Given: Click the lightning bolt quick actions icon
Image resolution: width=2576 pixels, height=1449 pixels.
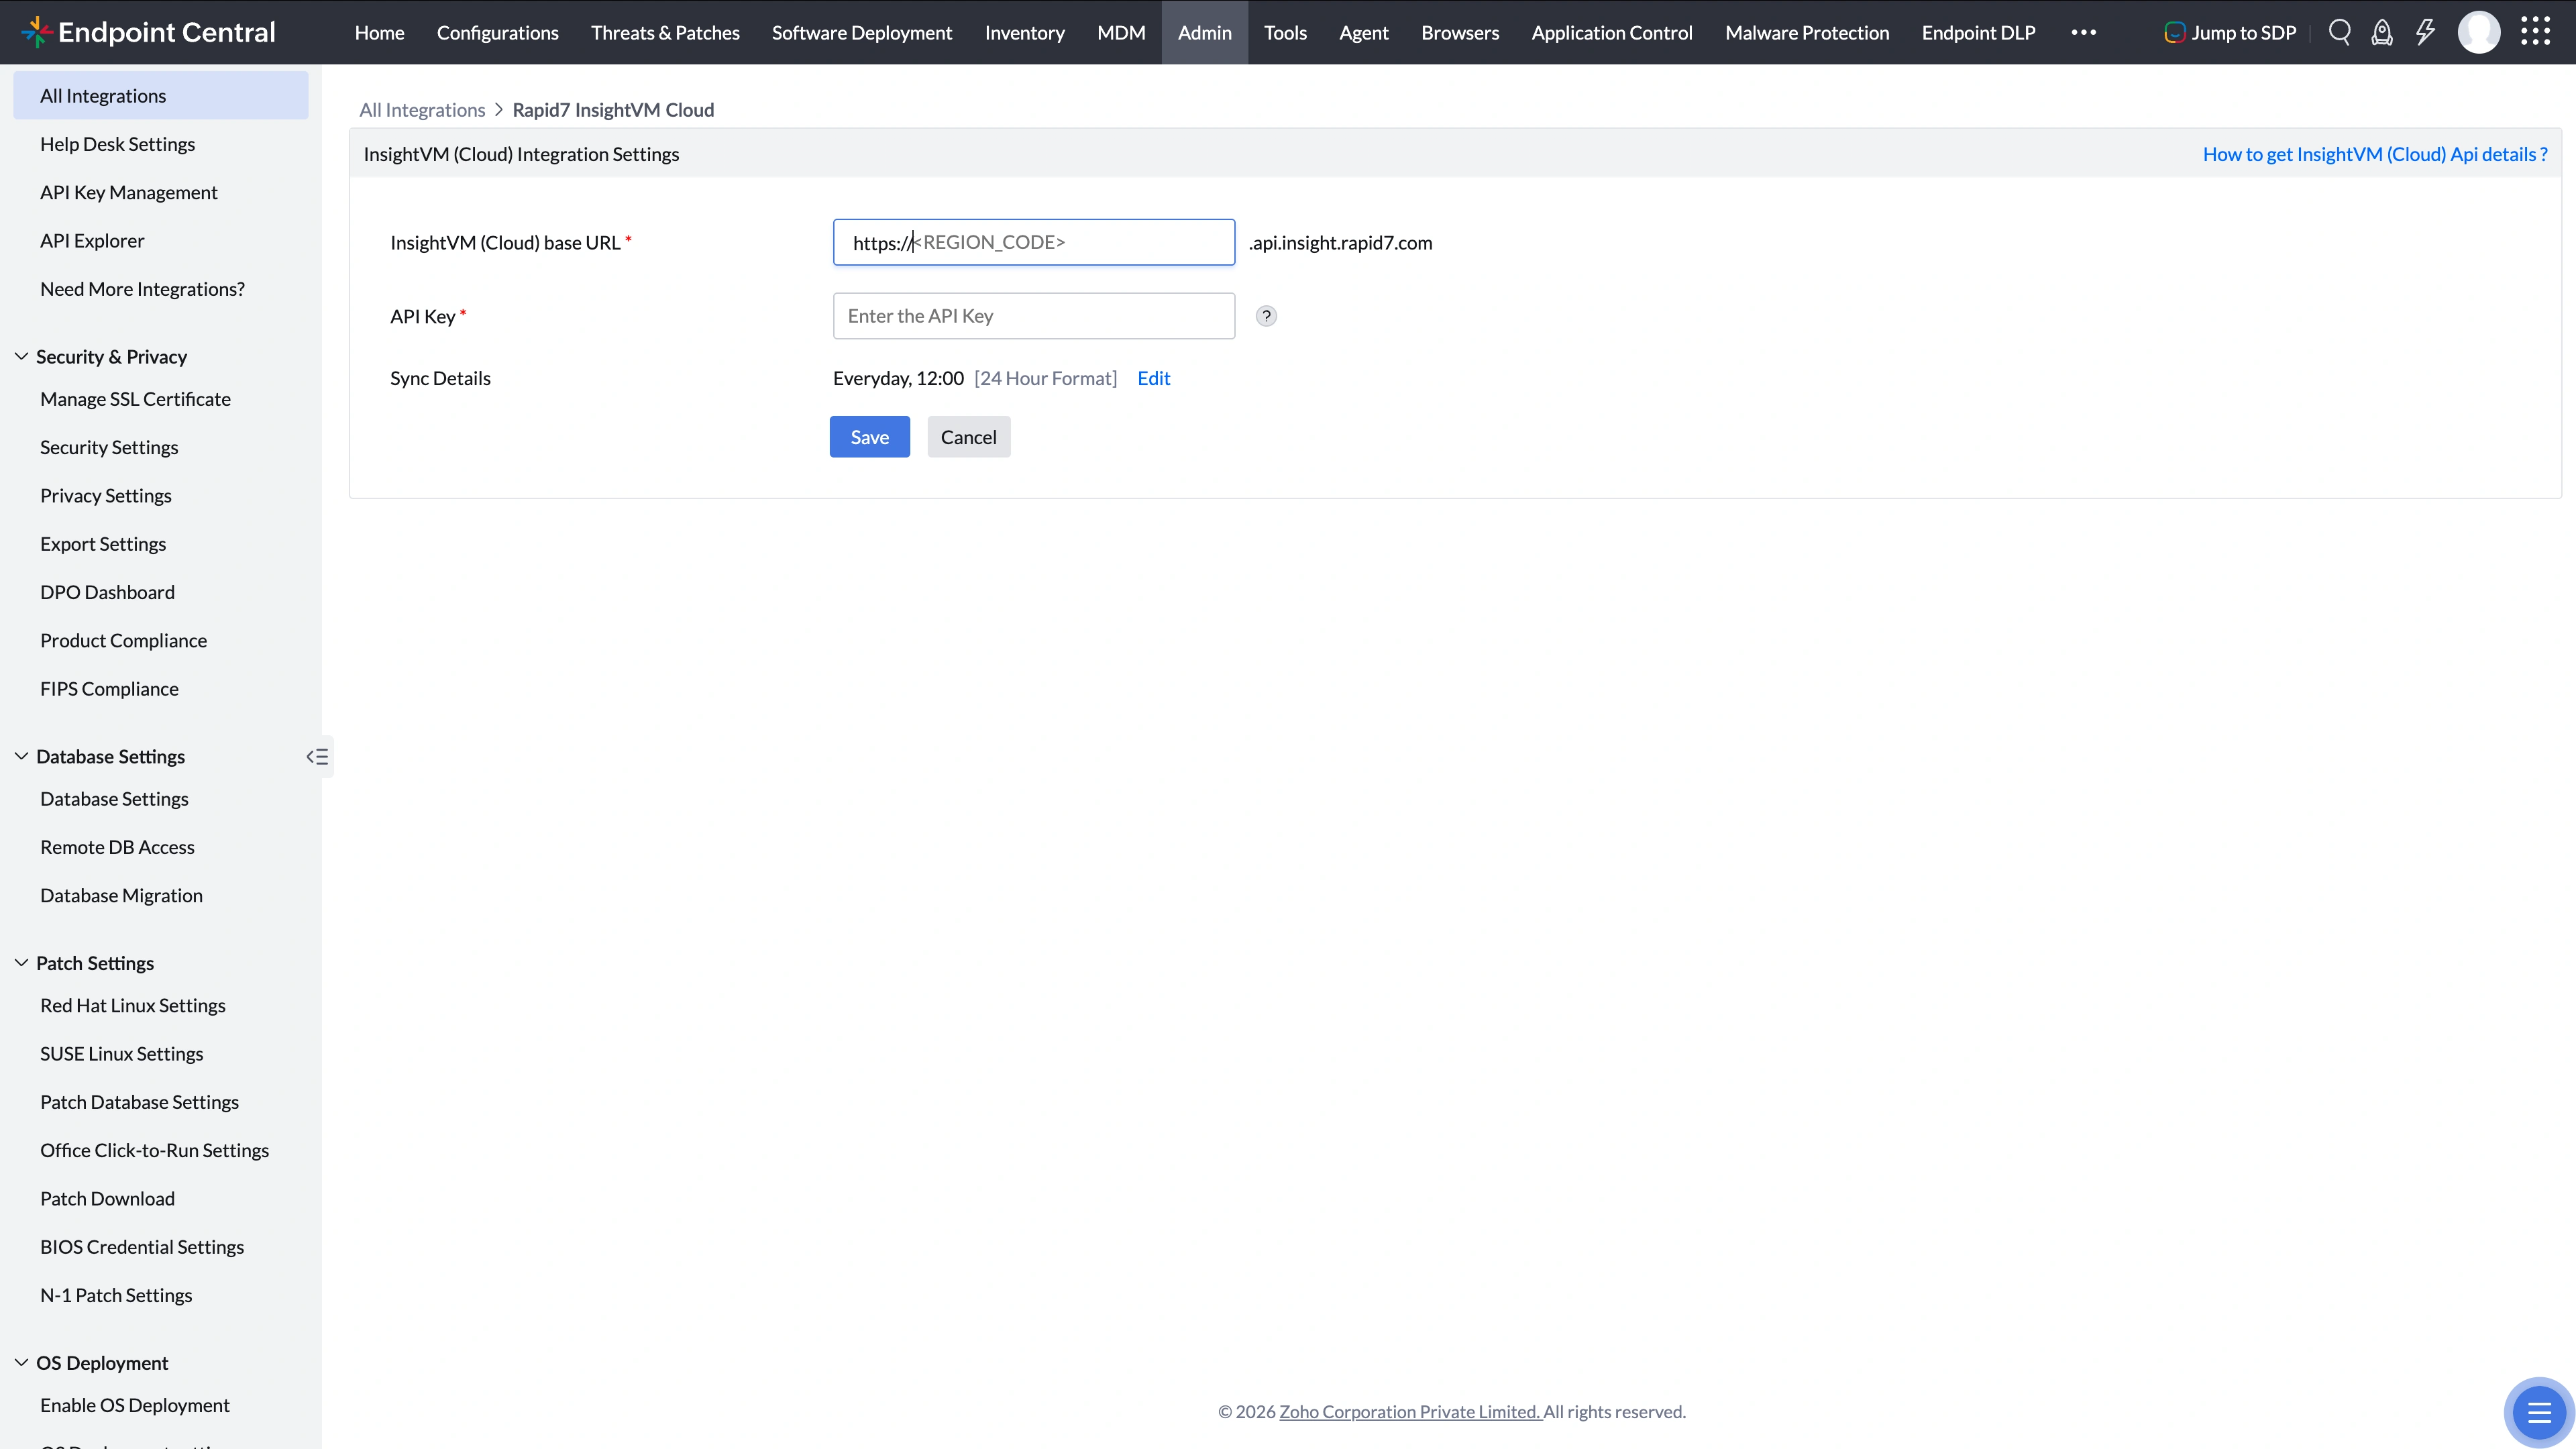Looking at the screenshot, I should point(2425,32).
